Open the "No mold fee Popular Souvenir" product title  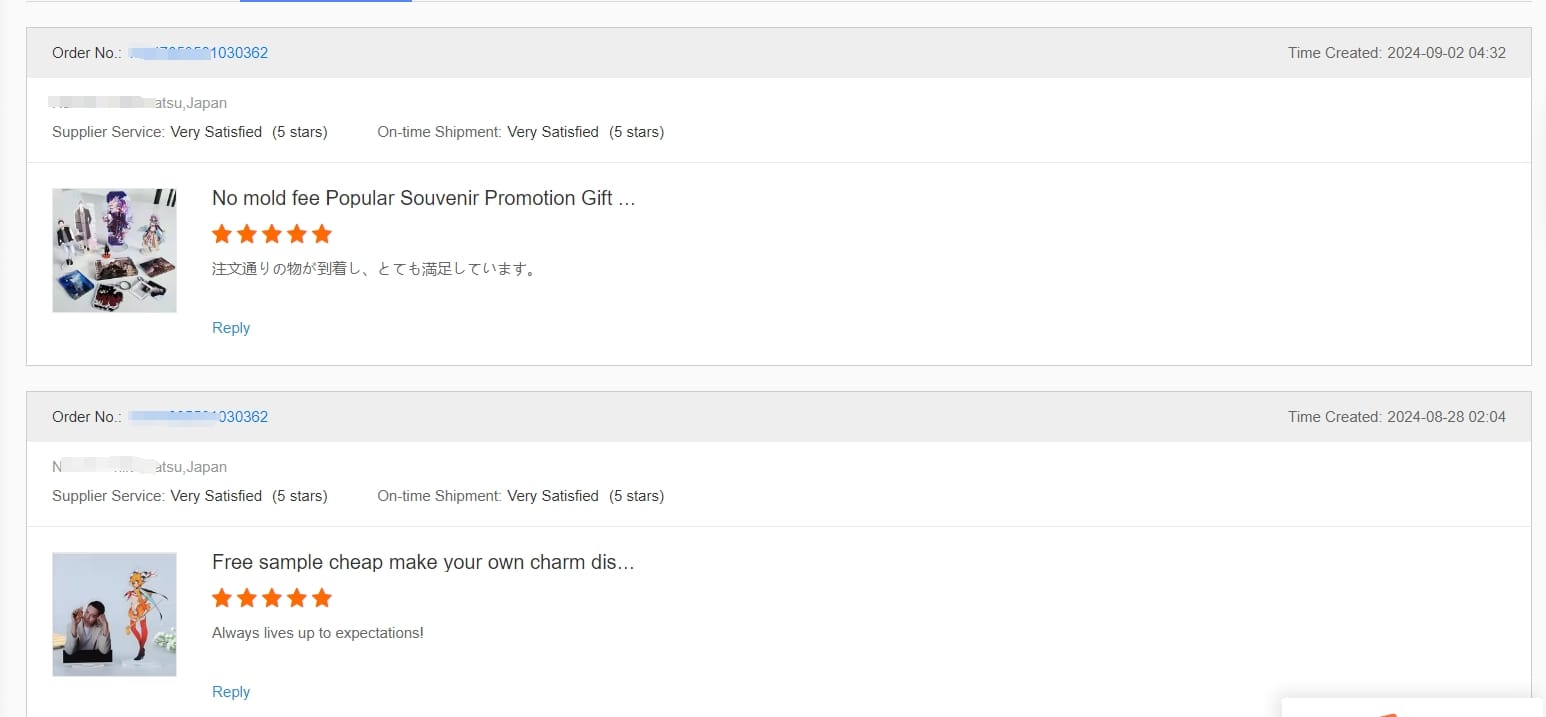423,198
